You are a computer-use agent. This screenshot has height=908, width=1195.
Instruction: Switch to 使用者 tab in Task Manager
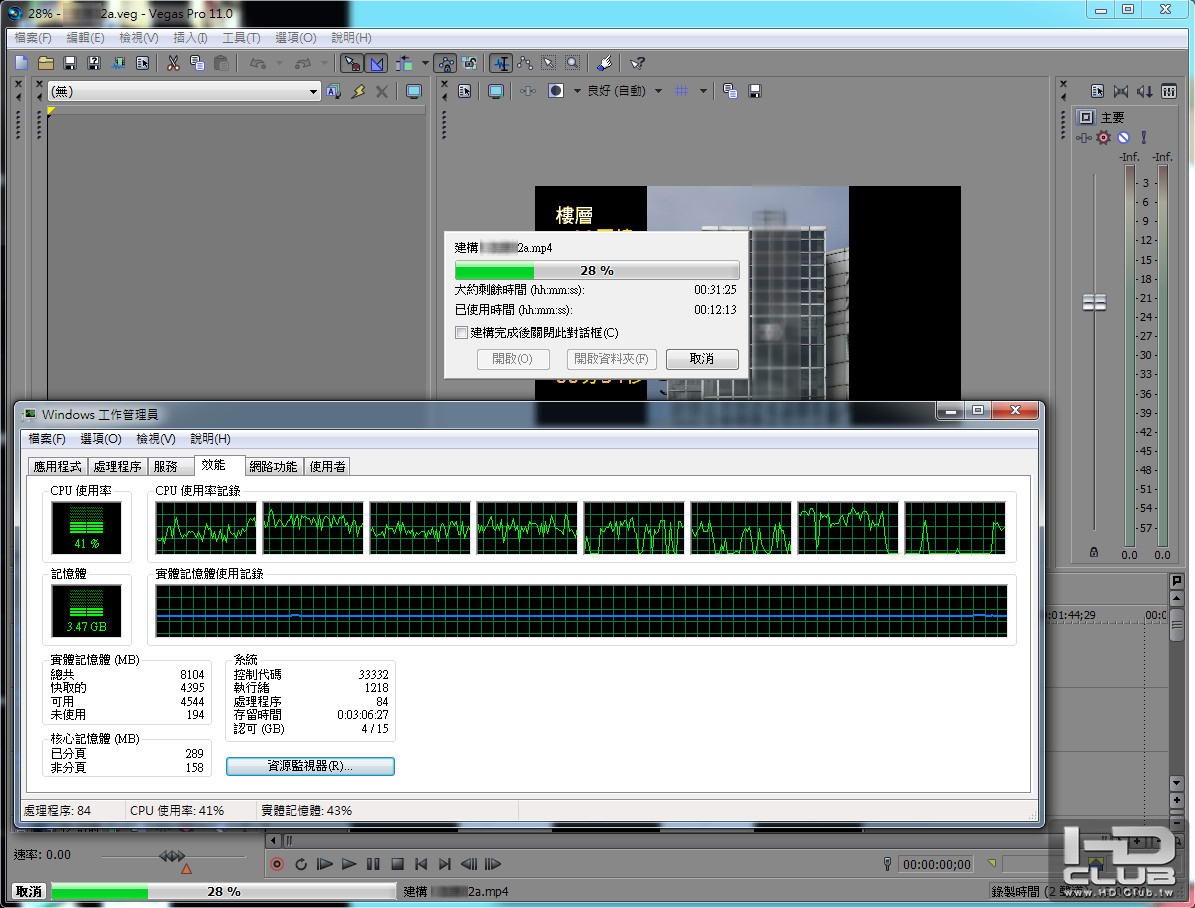coord(327,467)
